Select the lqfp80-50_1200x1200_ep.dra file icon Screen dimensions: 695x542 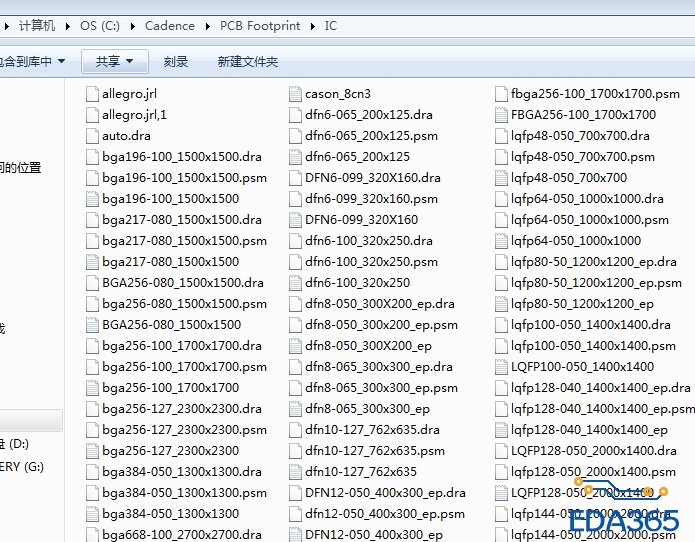[501, 262]
